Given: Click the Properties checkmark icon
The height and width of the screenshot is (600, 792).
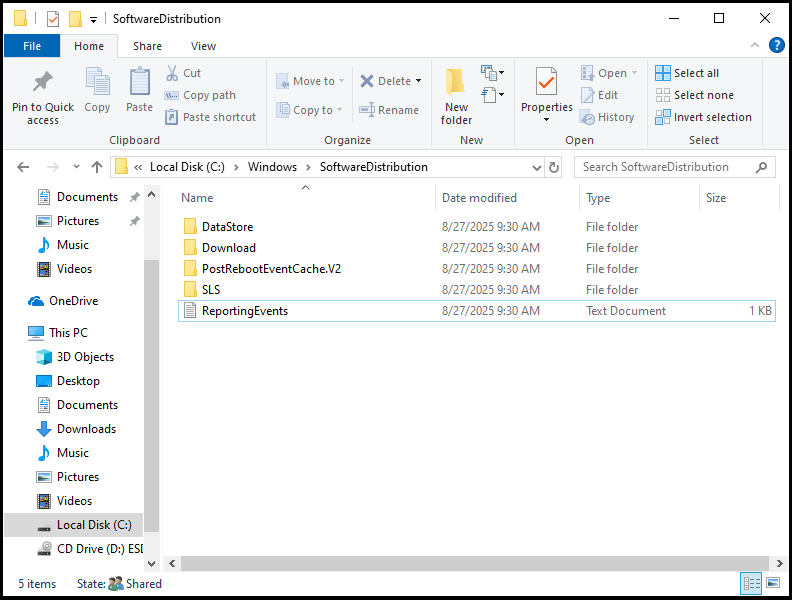Looking at the screenshot, I should (547, 82).
